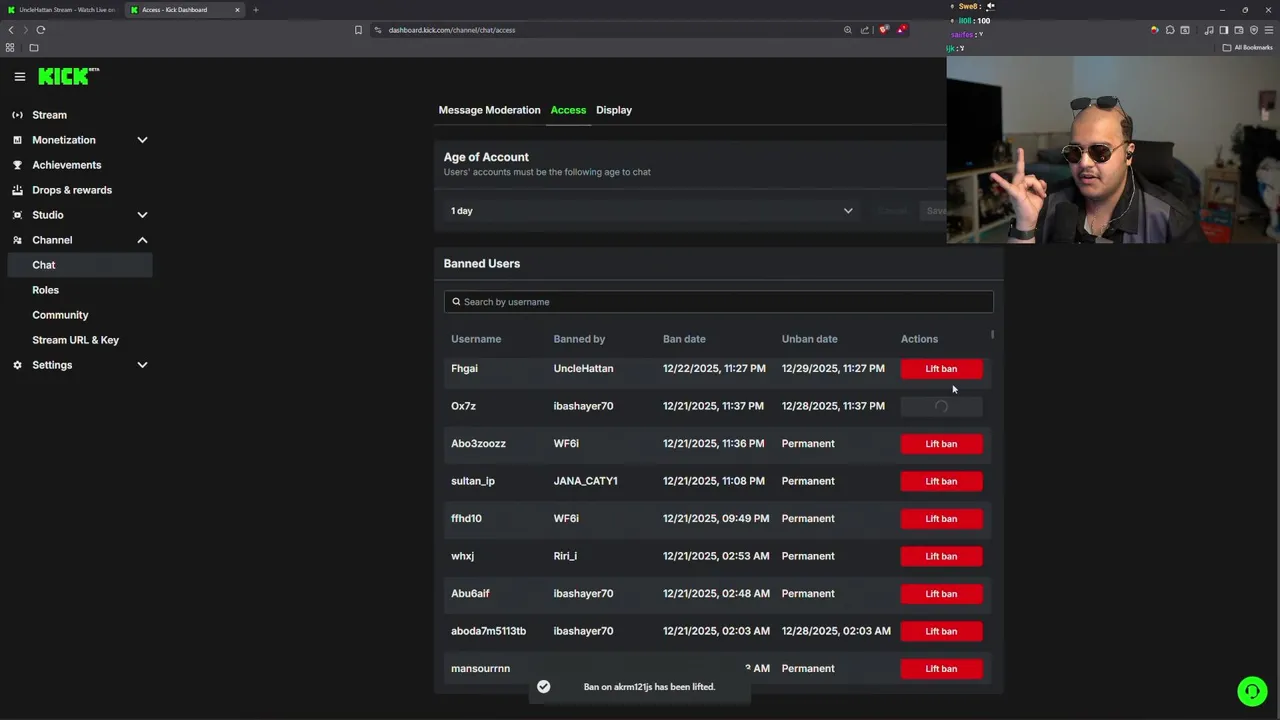Open the Brave Shields lion icon
Image resolution: width=1280 pixels, height=720 pixels.
tap(884, 30)
